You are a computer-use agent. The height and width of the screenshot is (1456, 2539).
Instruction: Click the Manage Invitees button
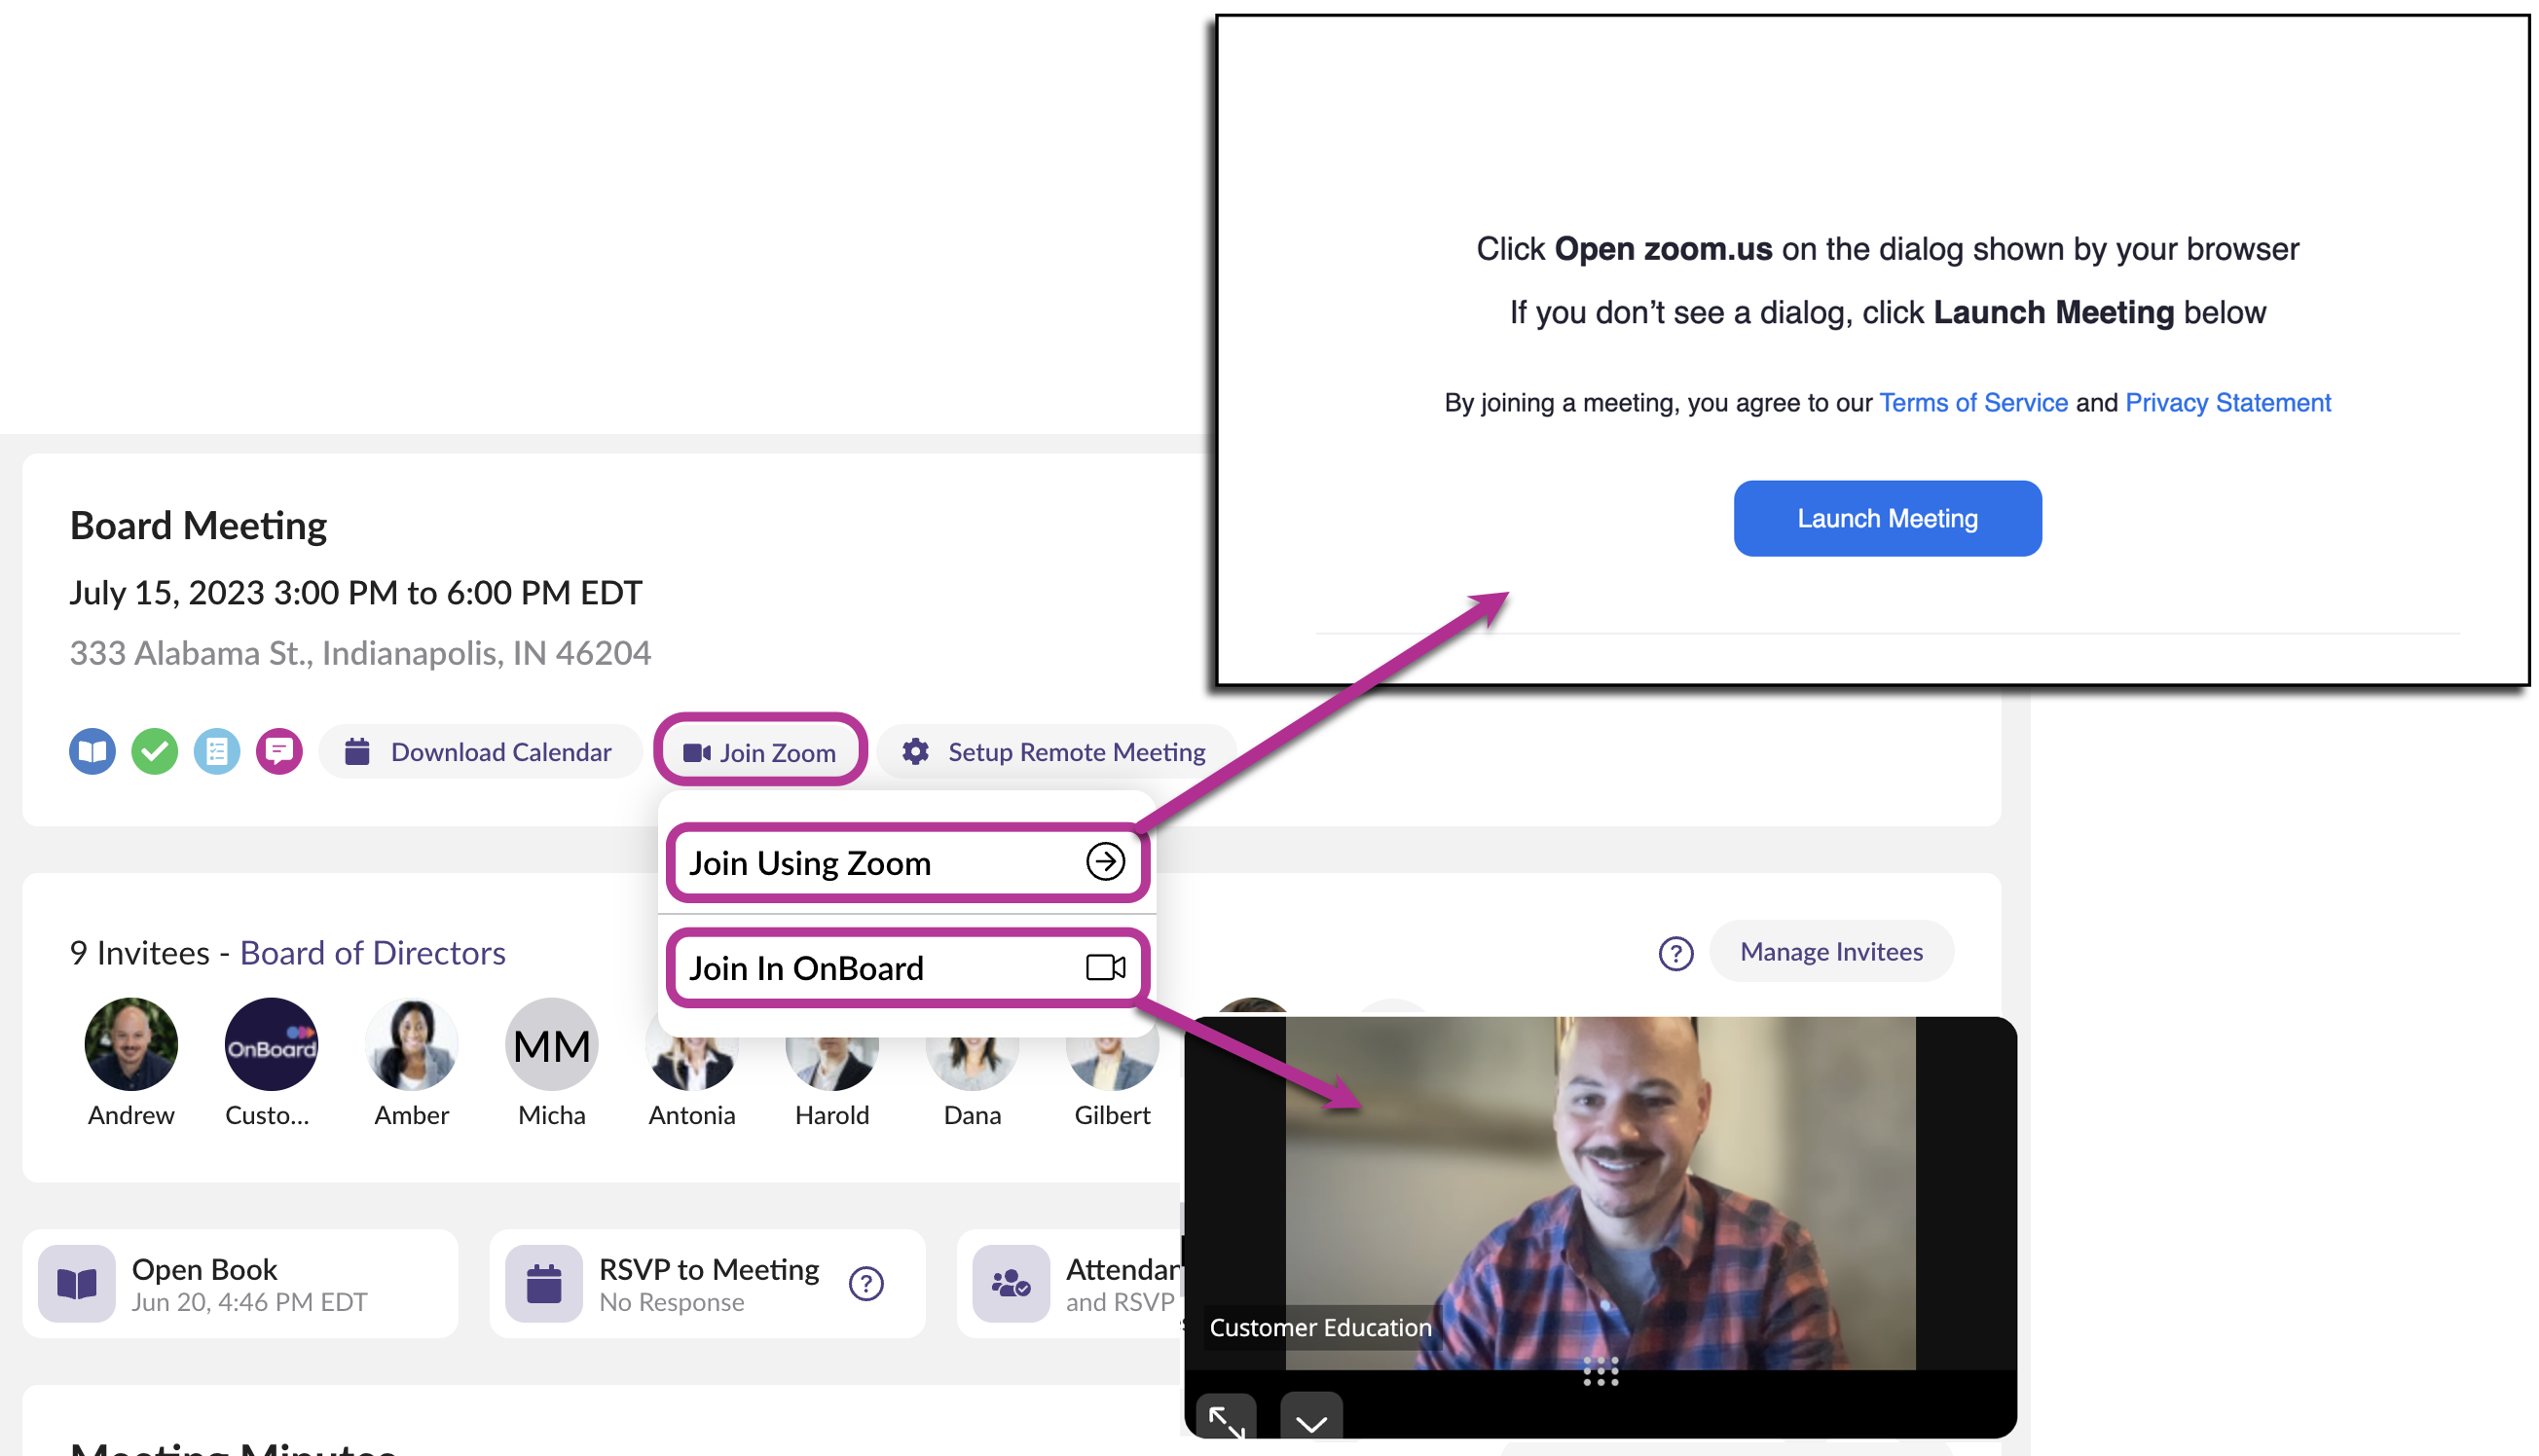coord(1830,951)
